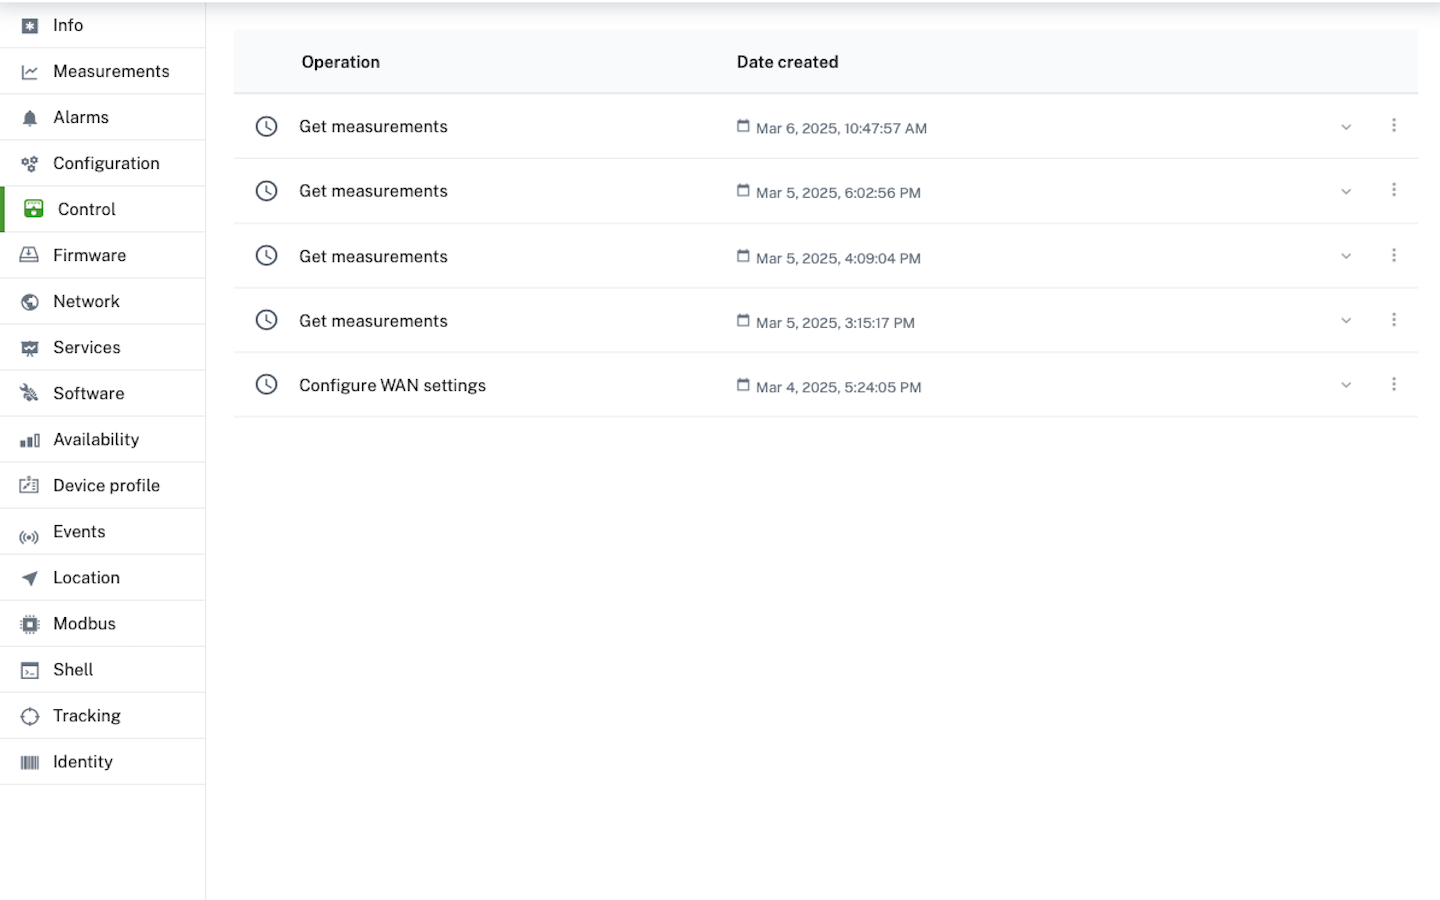Click clock status icon for Configure WAN settings

(266, 385)
